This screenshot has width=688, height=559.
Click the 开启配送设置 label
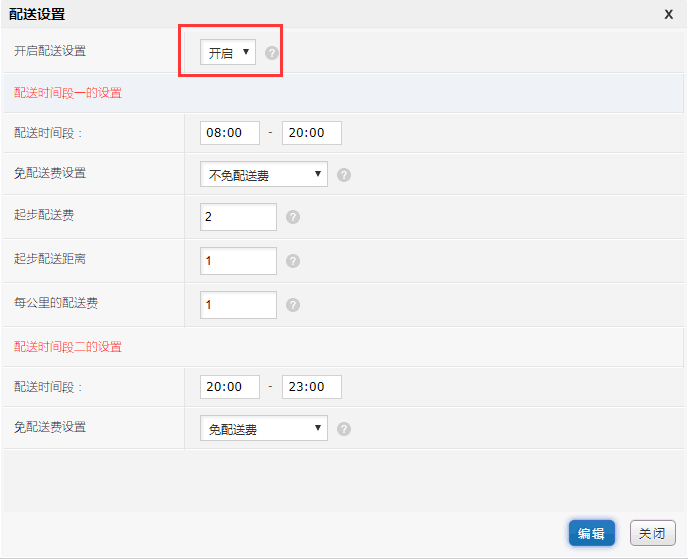pyautogui.click(x=50, y=51)
